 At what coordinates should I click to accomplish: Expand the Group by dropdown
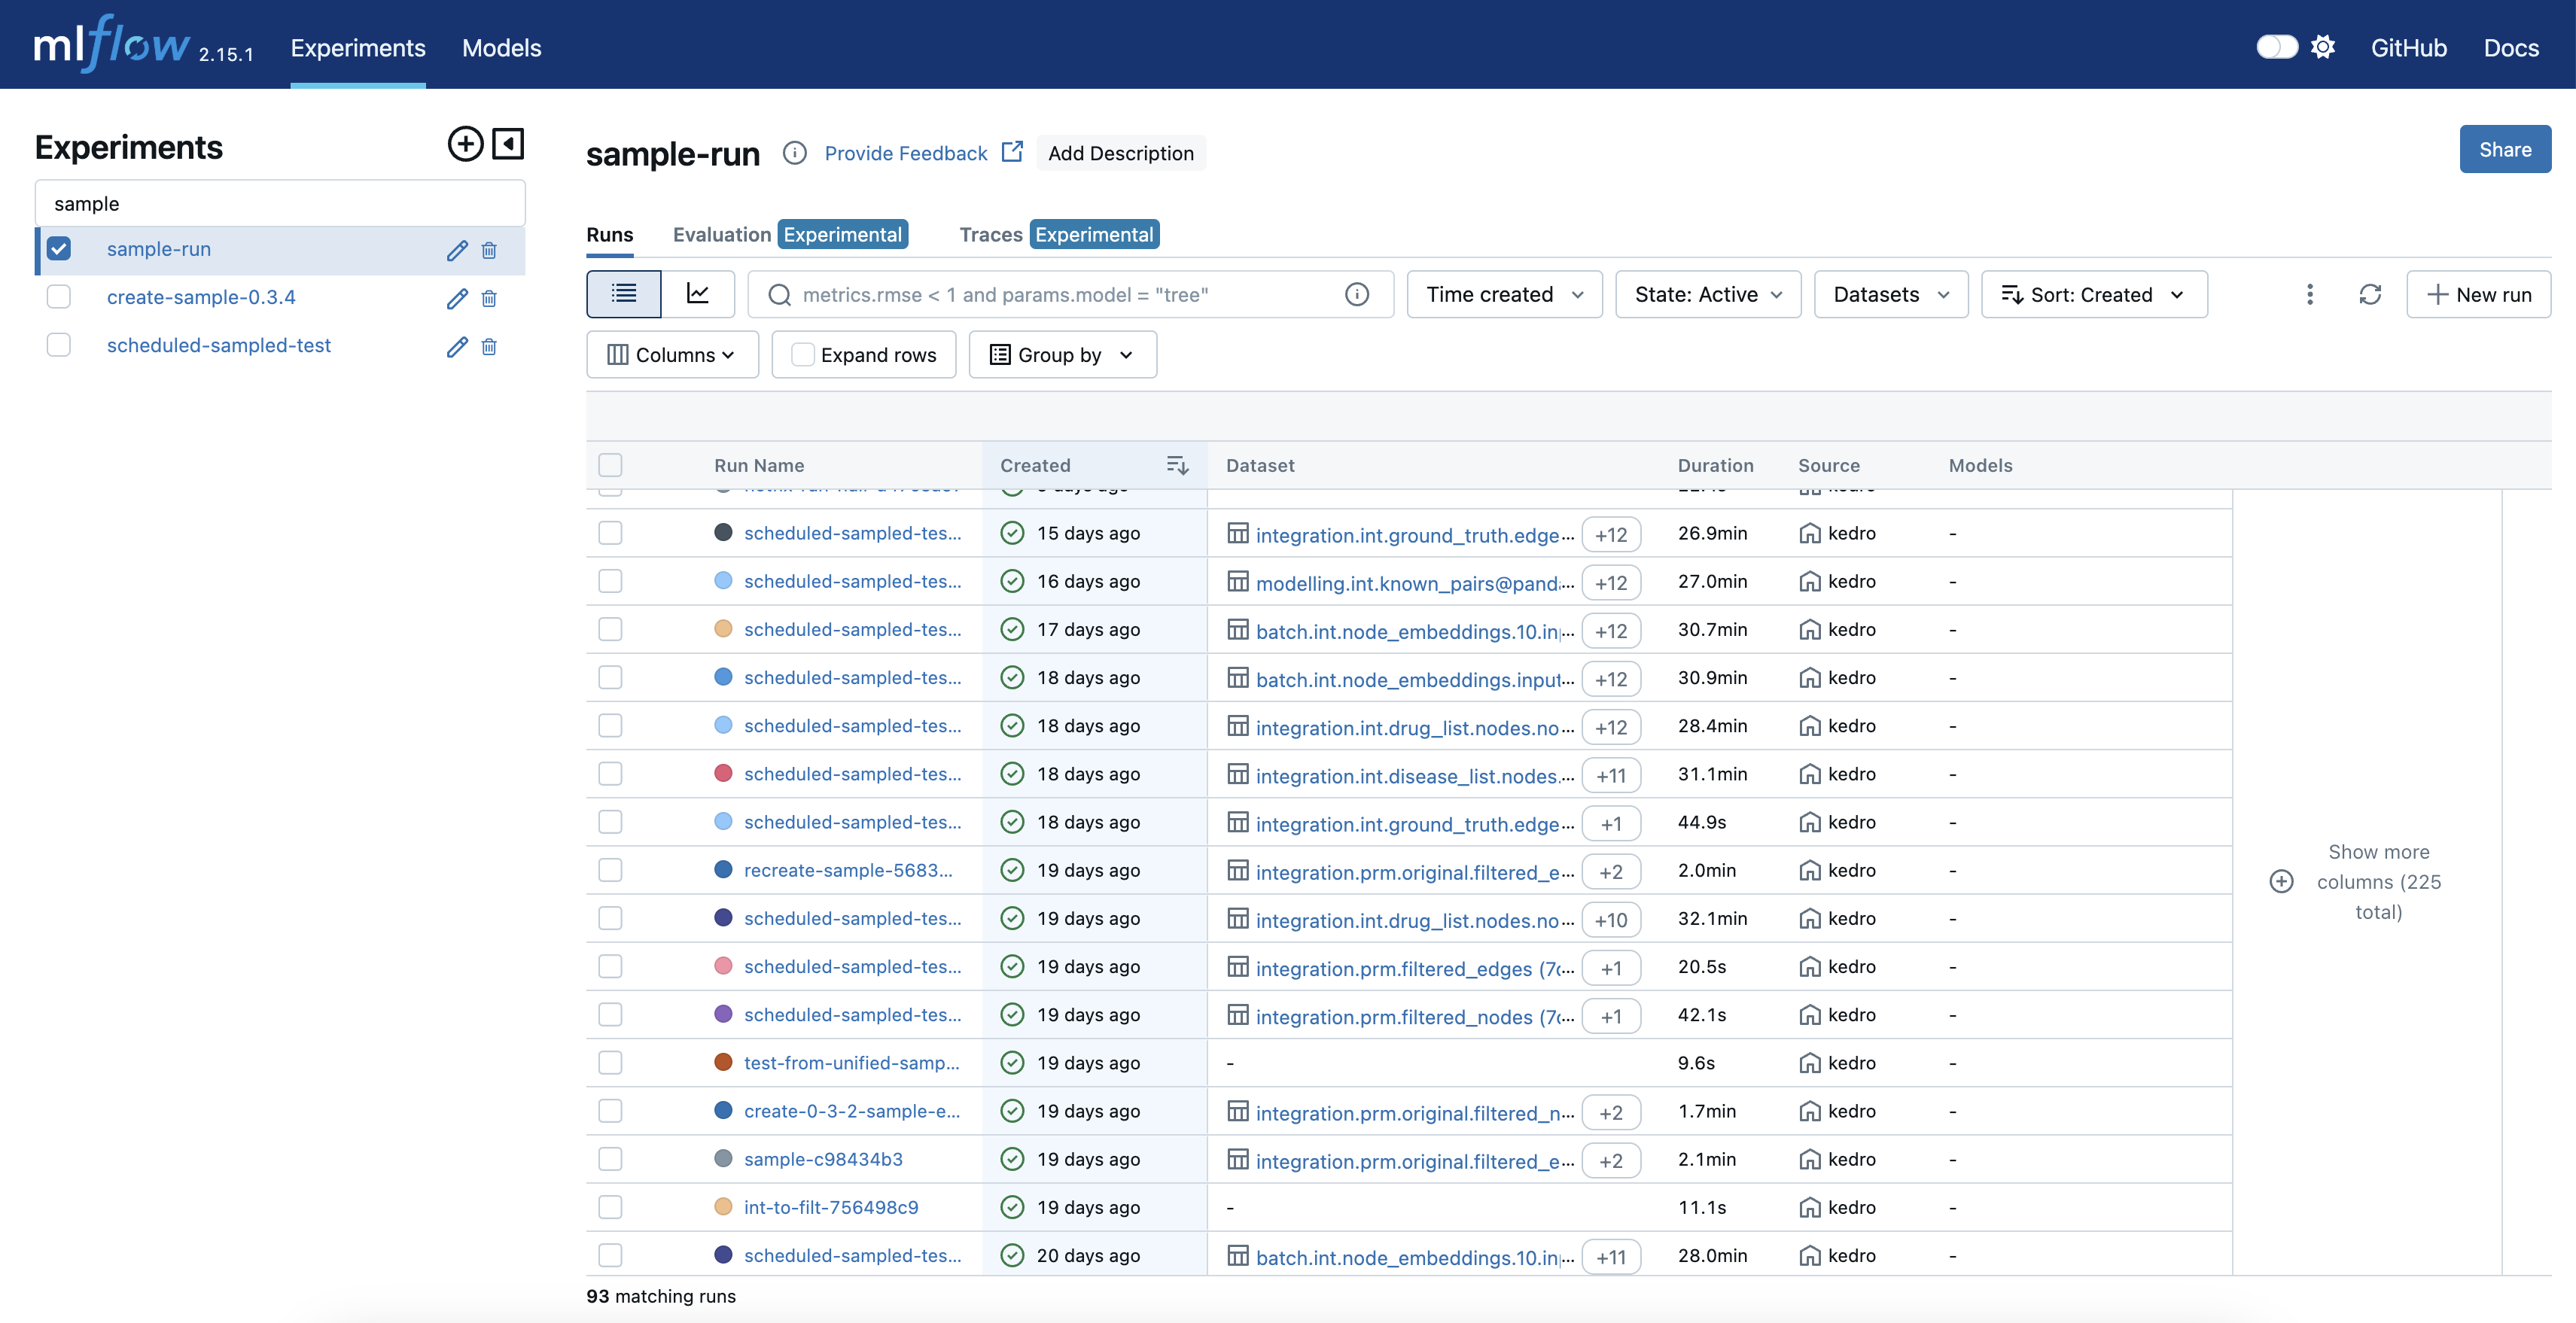[1062, 355]
